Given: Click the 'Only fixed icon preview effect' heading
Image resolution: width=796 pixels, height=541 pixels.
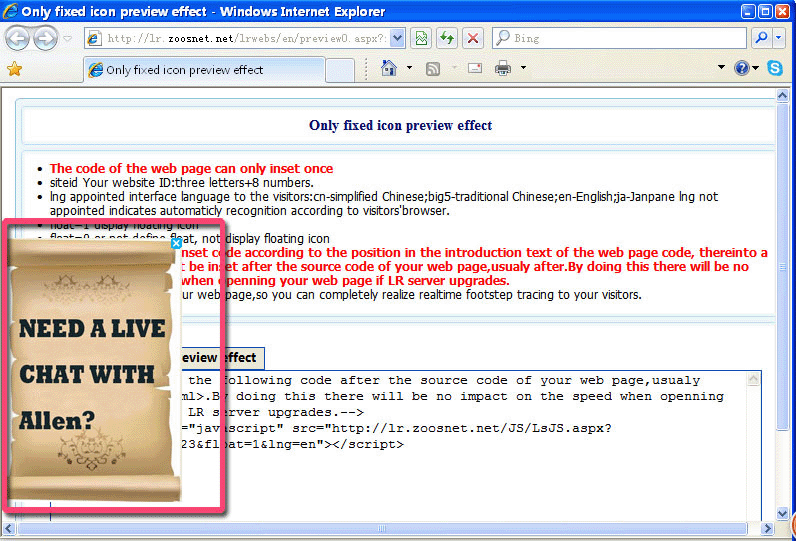Looking at the screenshot, I should click(401, 125).
